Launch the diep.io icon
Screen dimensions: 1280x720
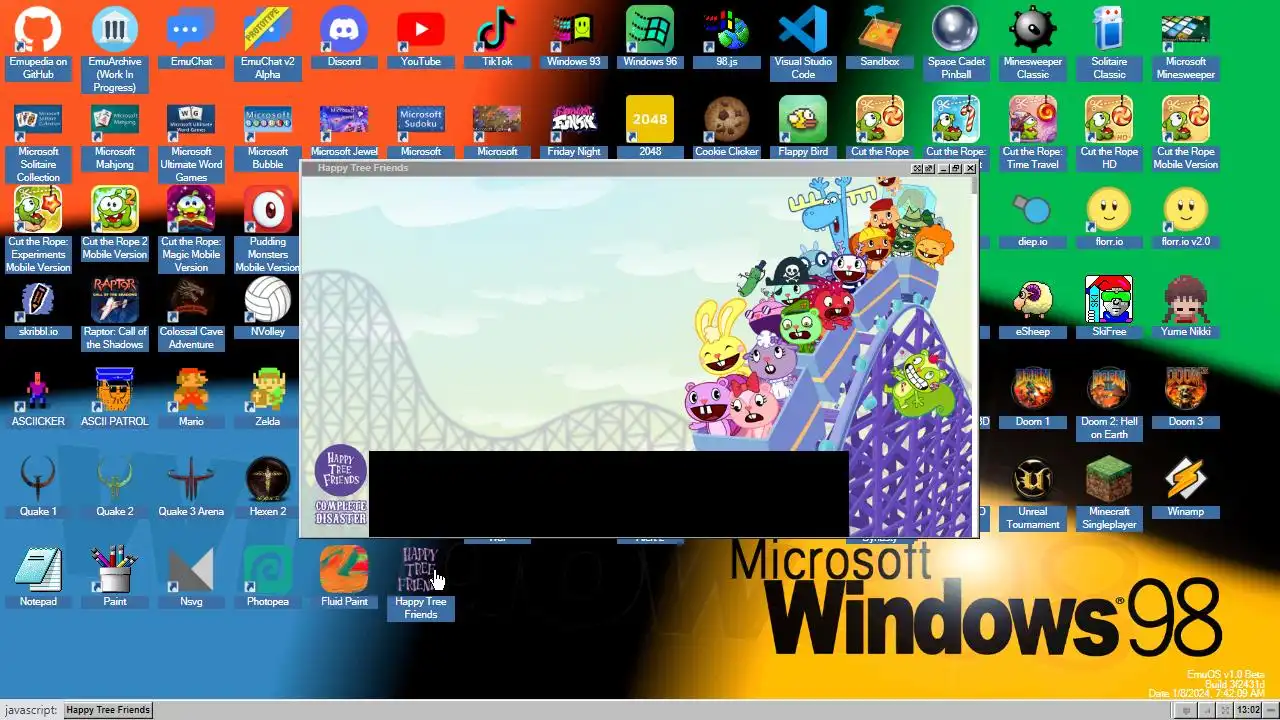(1033, 211)
